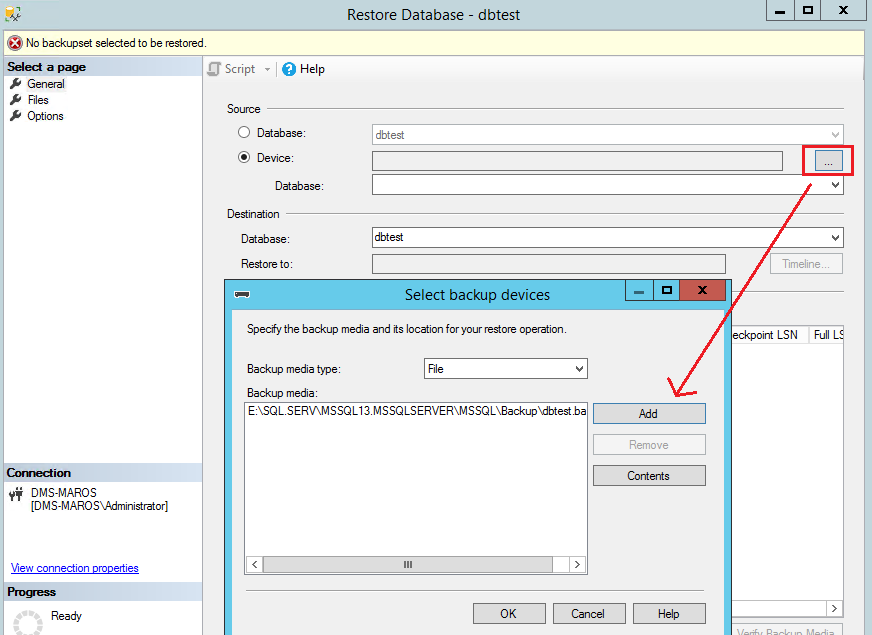Select the Database source radio button

(x=244, y=133)
